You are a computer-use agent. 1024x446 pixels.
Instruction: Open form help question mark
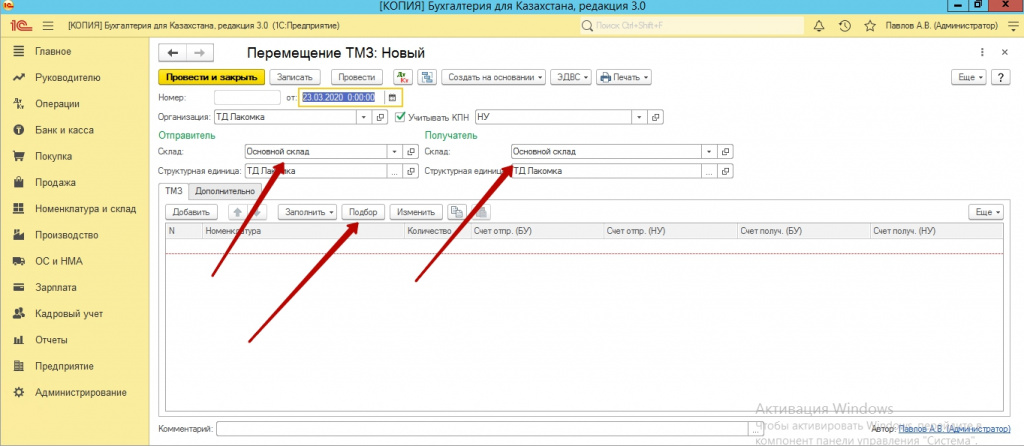tap(1000, 77)
